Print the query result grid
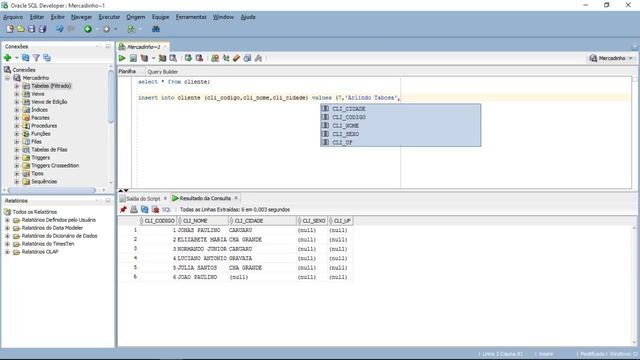 click(134, 209)
